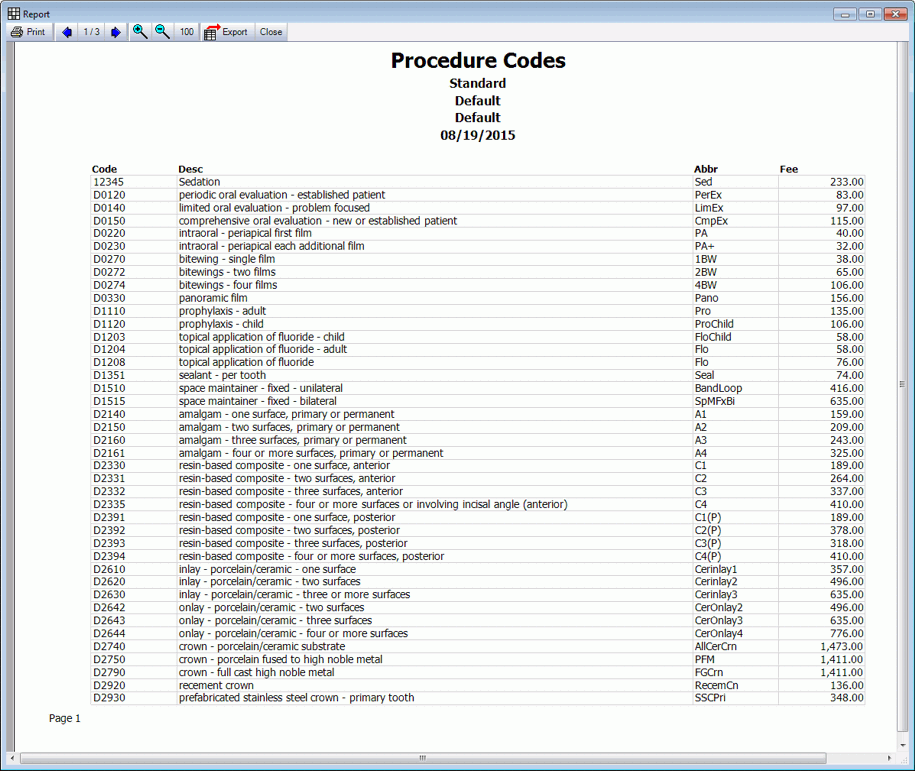Click horizontal scrollbar left arrow

click(13, 758)
